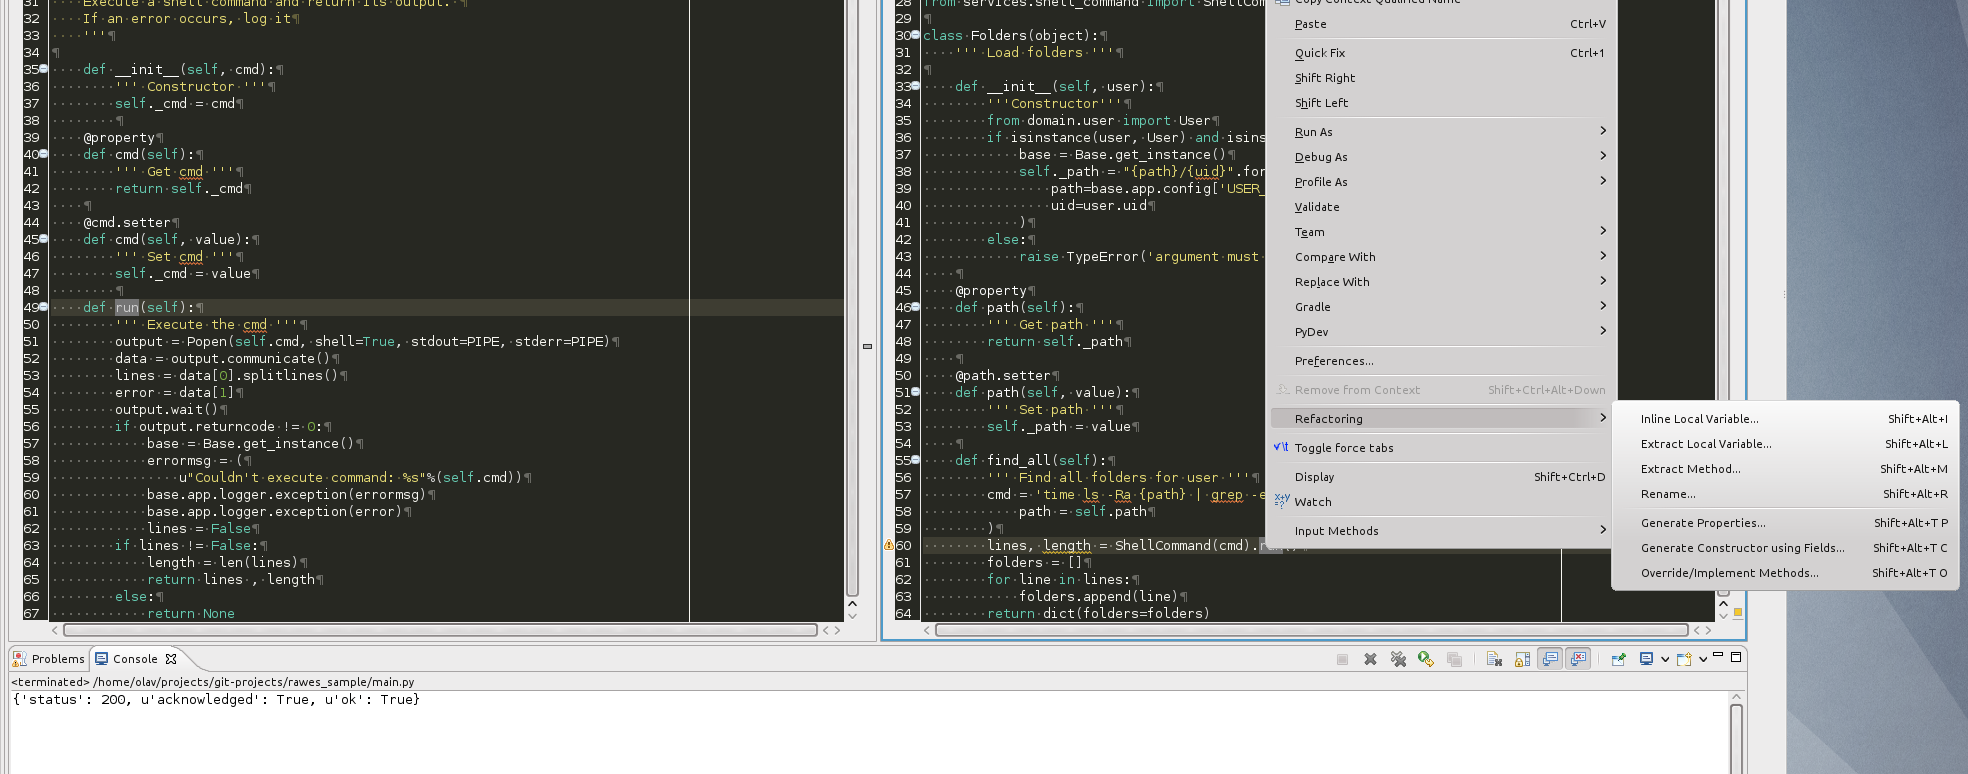Image resolution: width=1968 pixels, height=774 pixels.
Task: Remove the launch with the single X icon
Action: (x=1370, y=659)
